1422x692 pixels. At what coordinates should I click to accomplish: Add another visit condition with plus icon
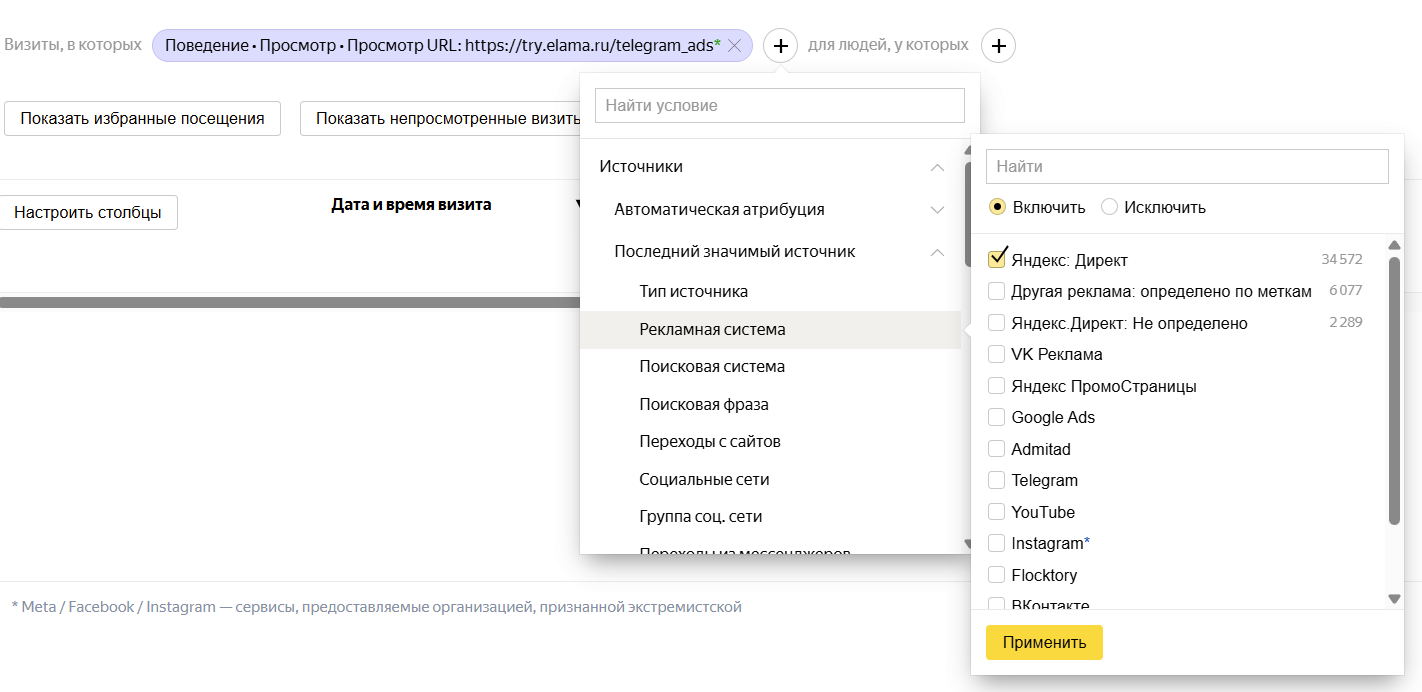coord(780,45)
